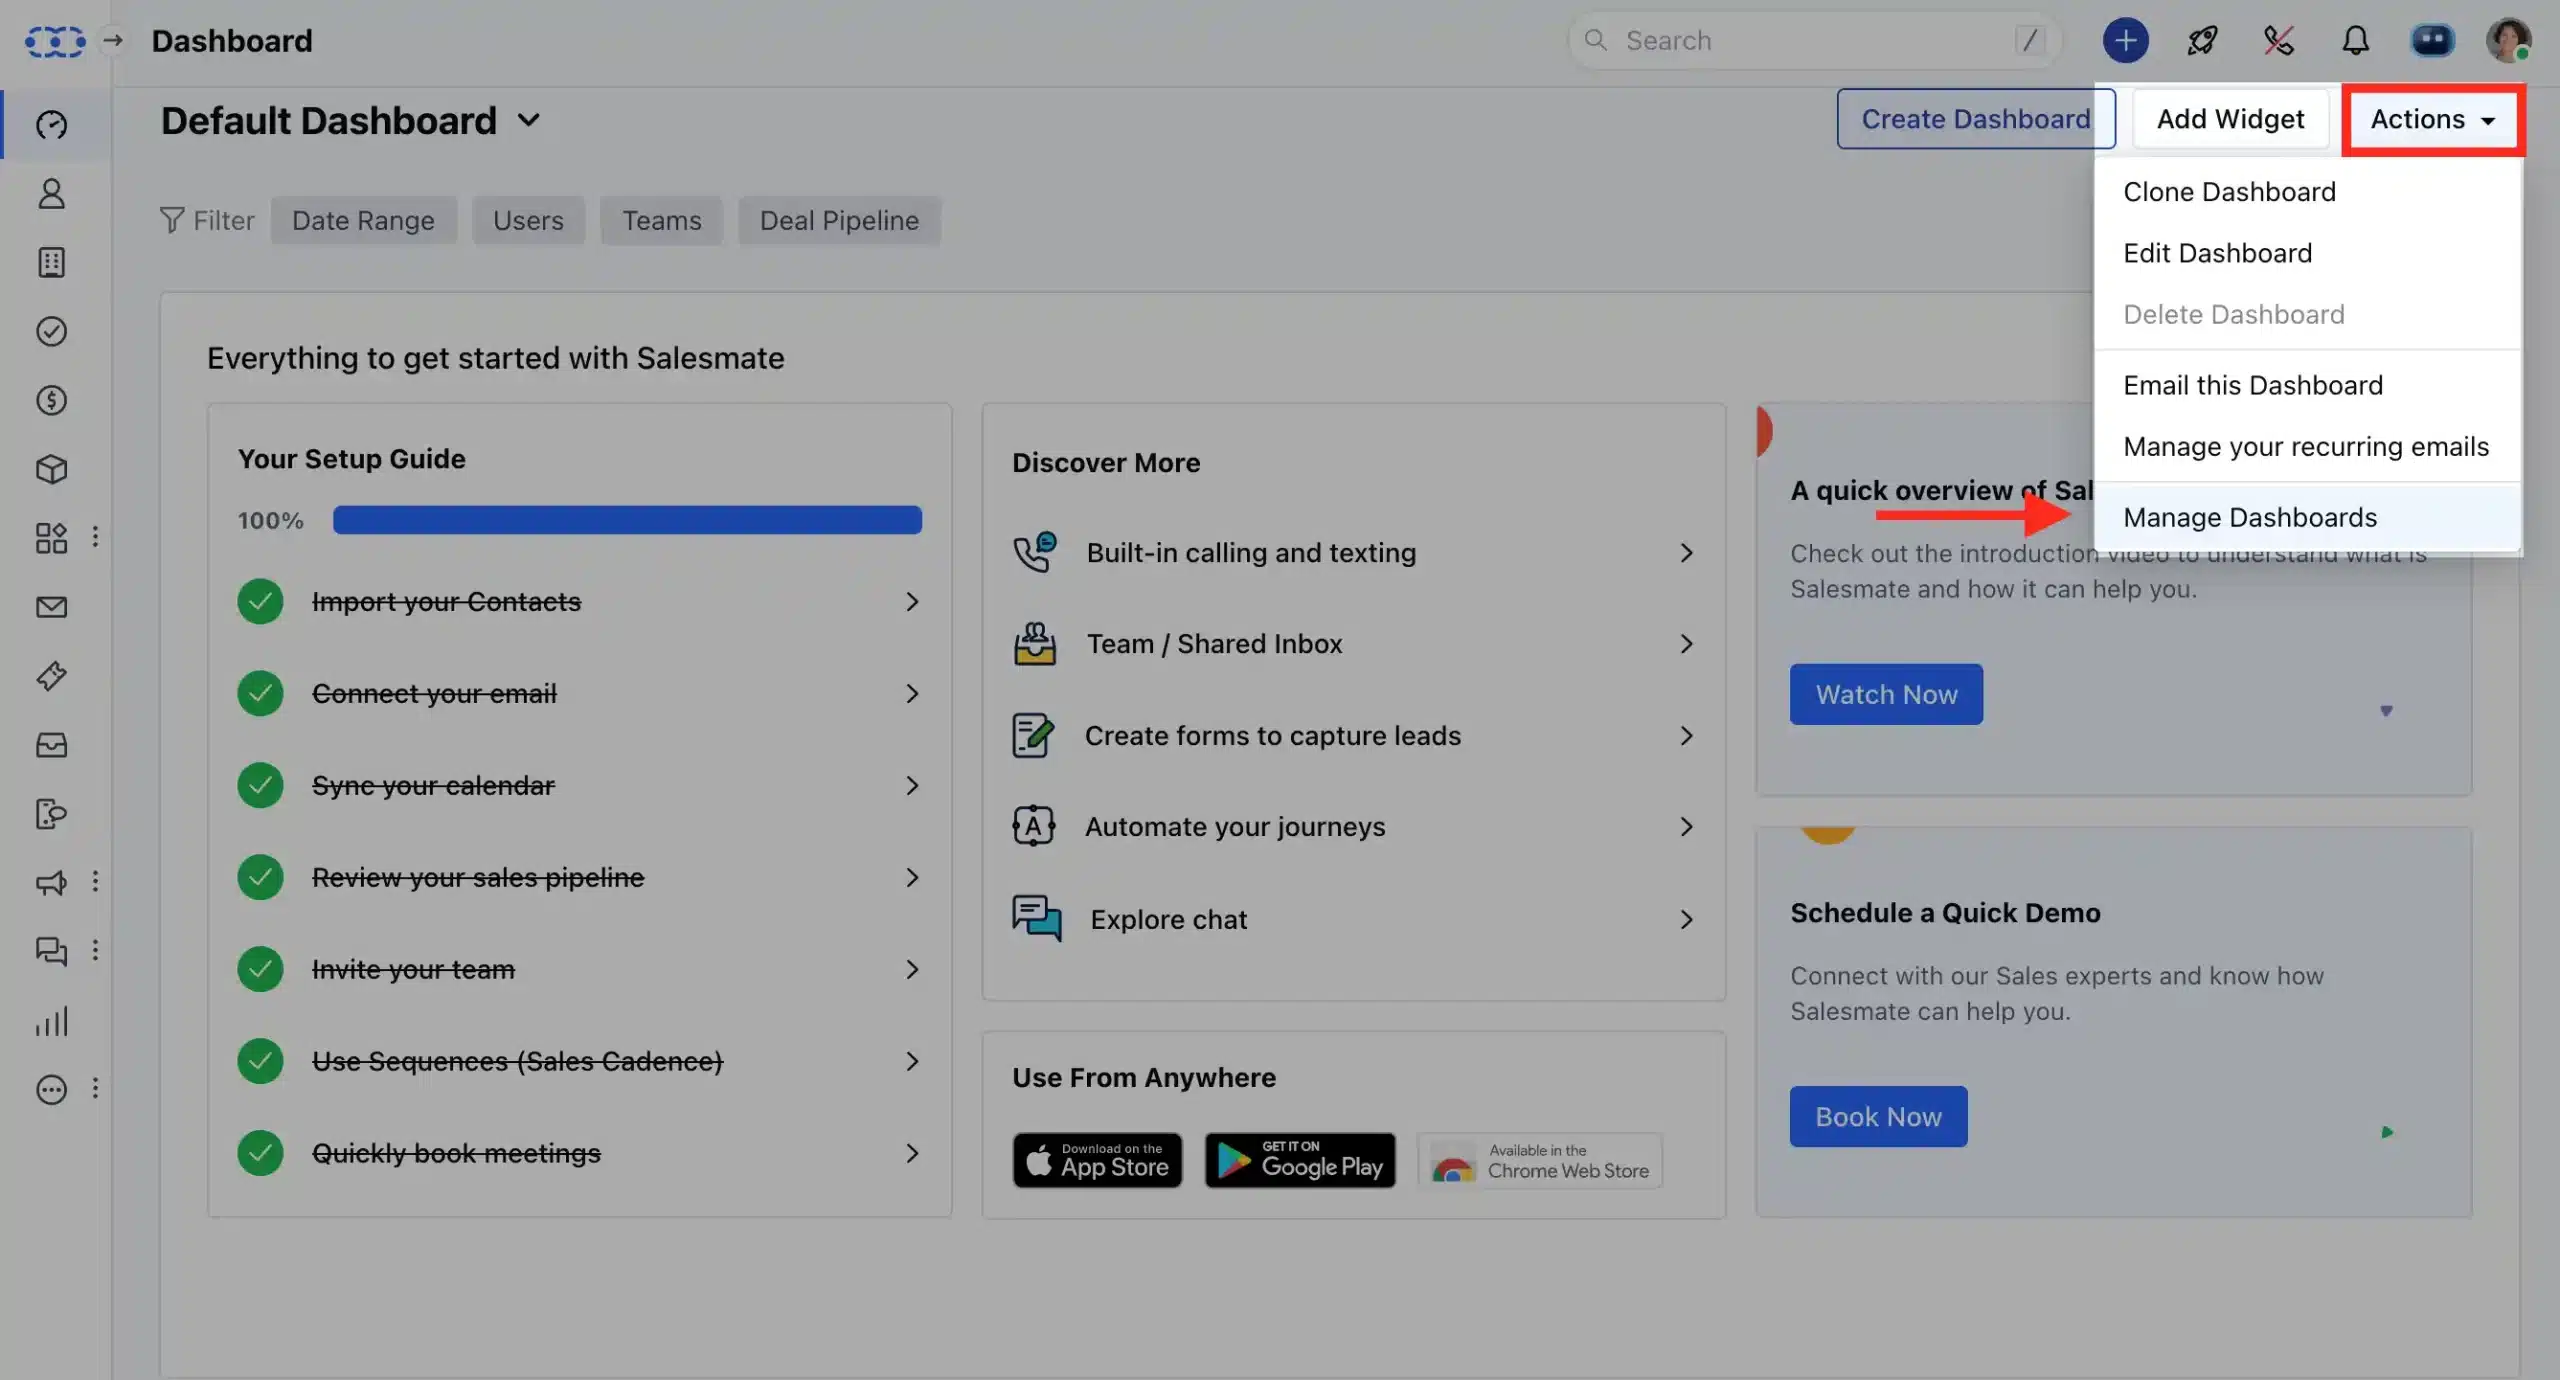Click the notifications bell icon
Image resolution: width=2560 pixels, height=1380 pixels.
click(2355, 41)
